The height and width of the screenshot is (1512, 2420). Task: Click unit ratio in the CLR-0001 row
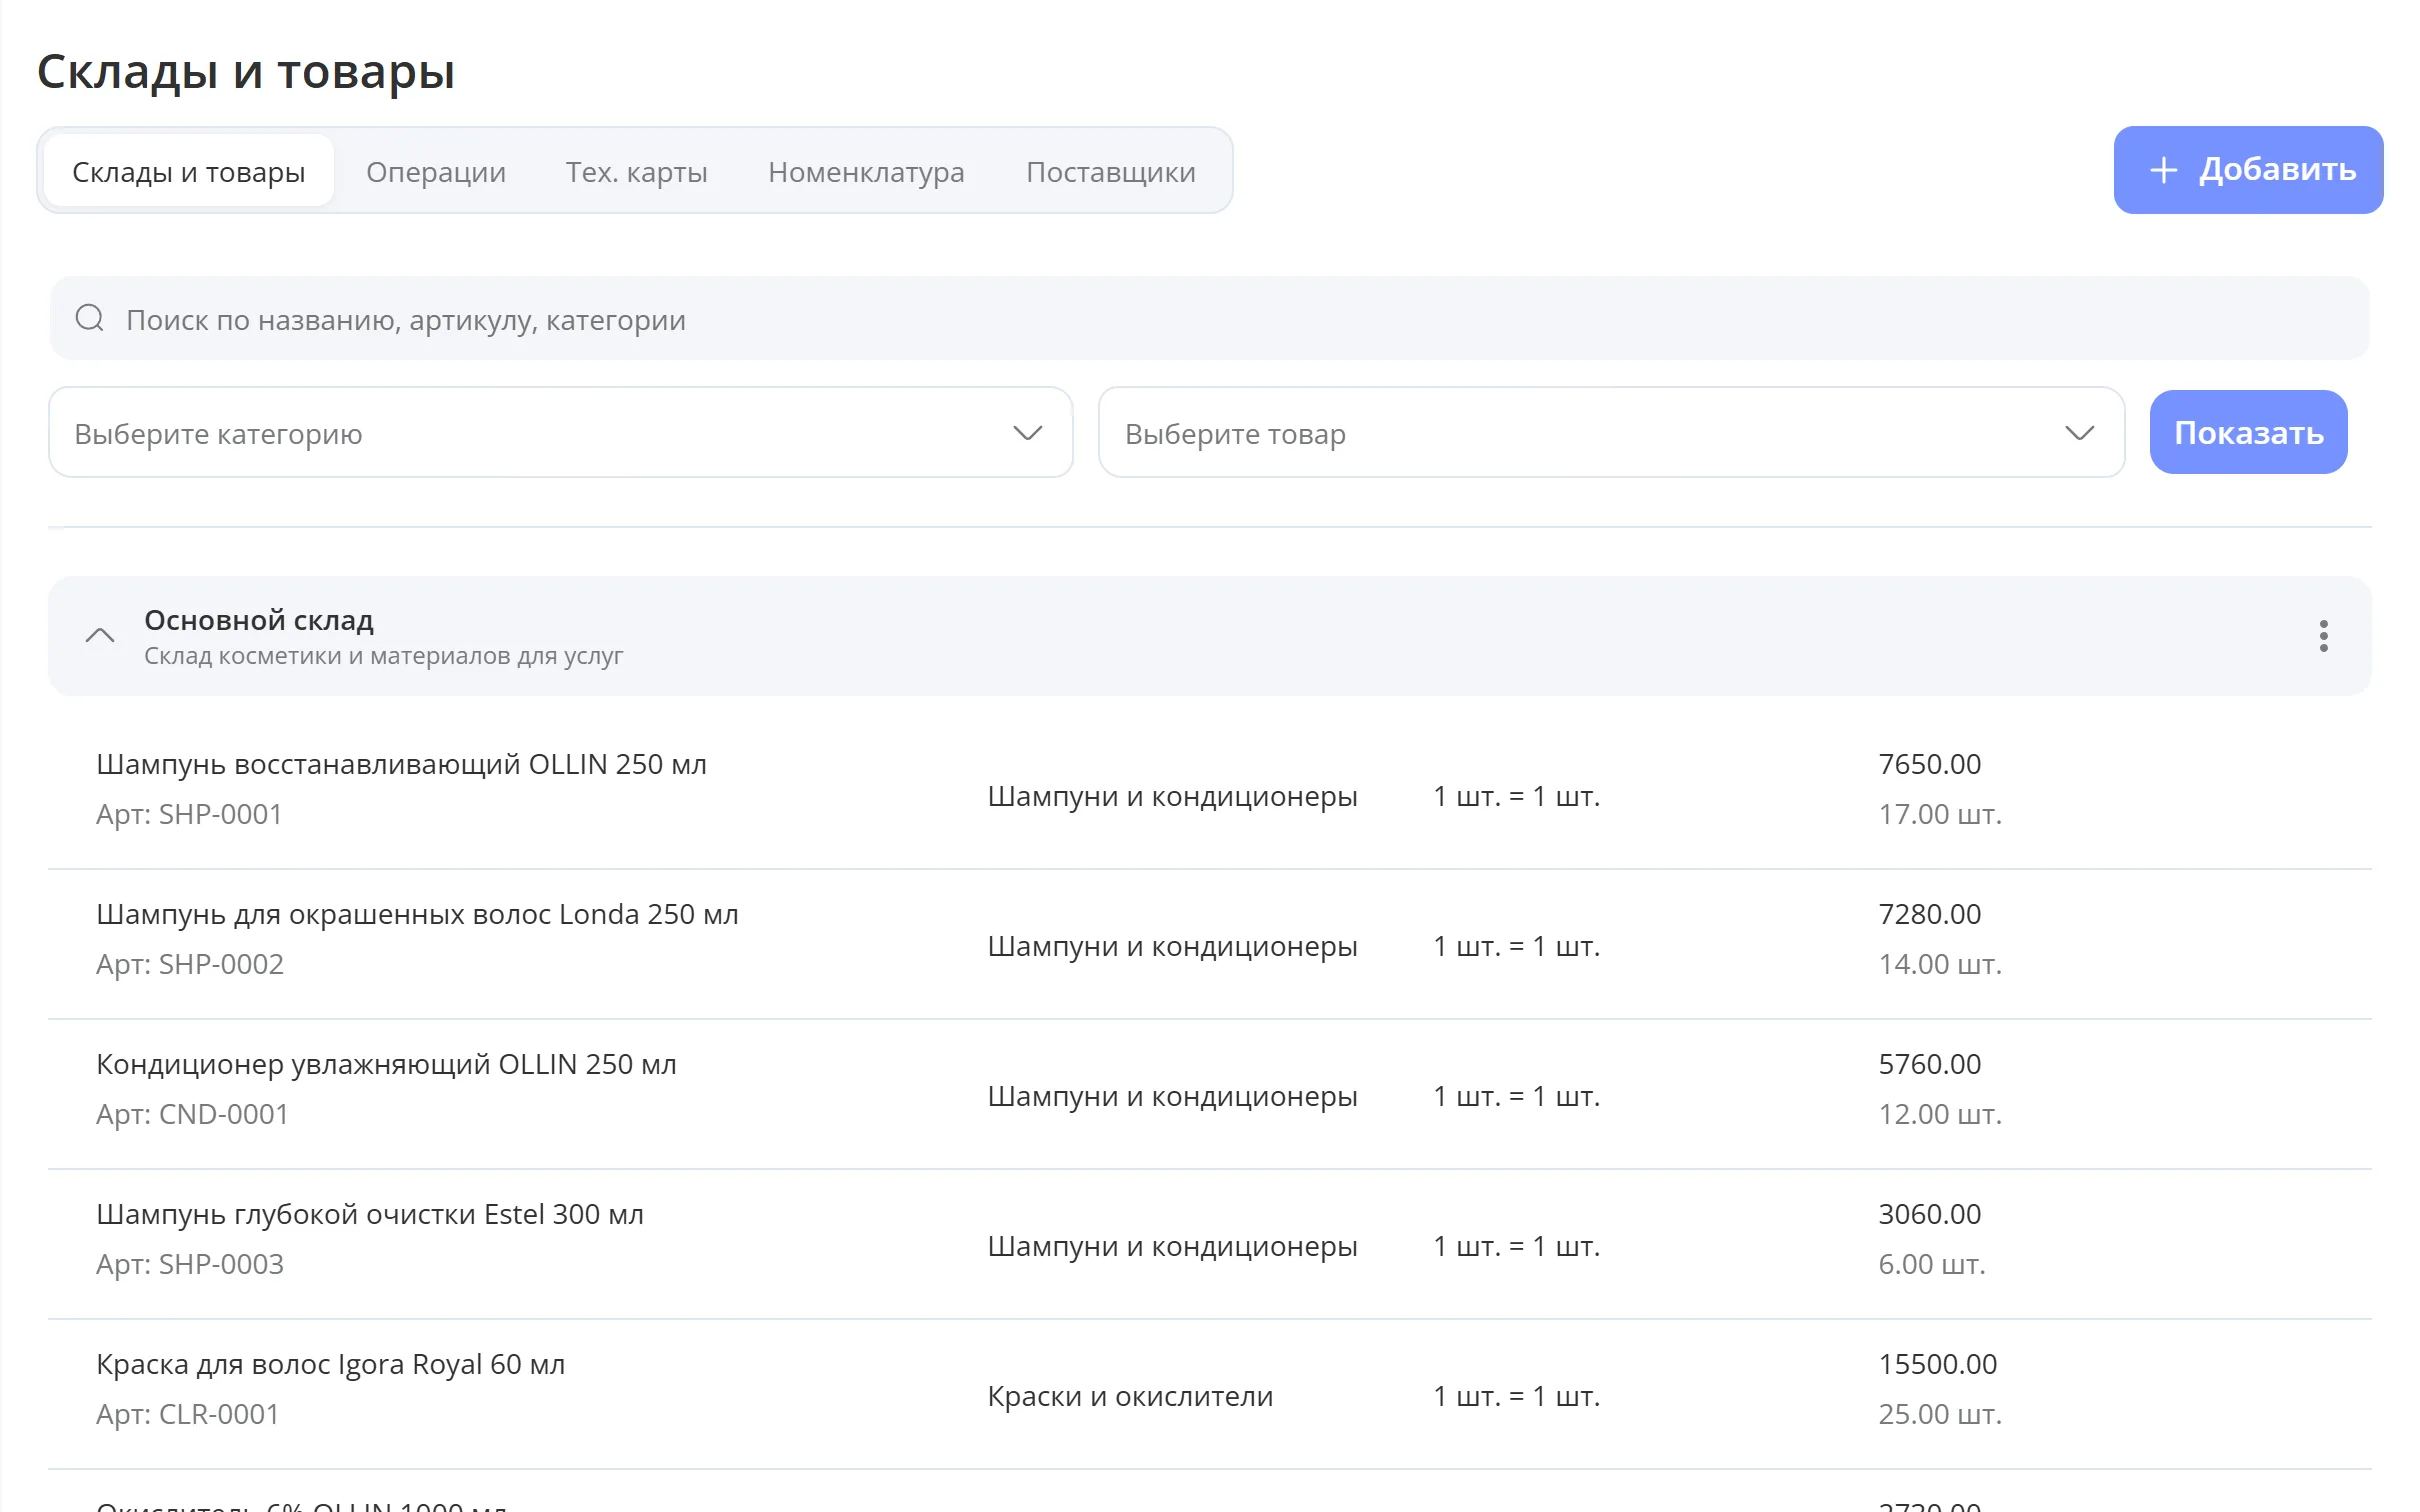[1517, 1396]
